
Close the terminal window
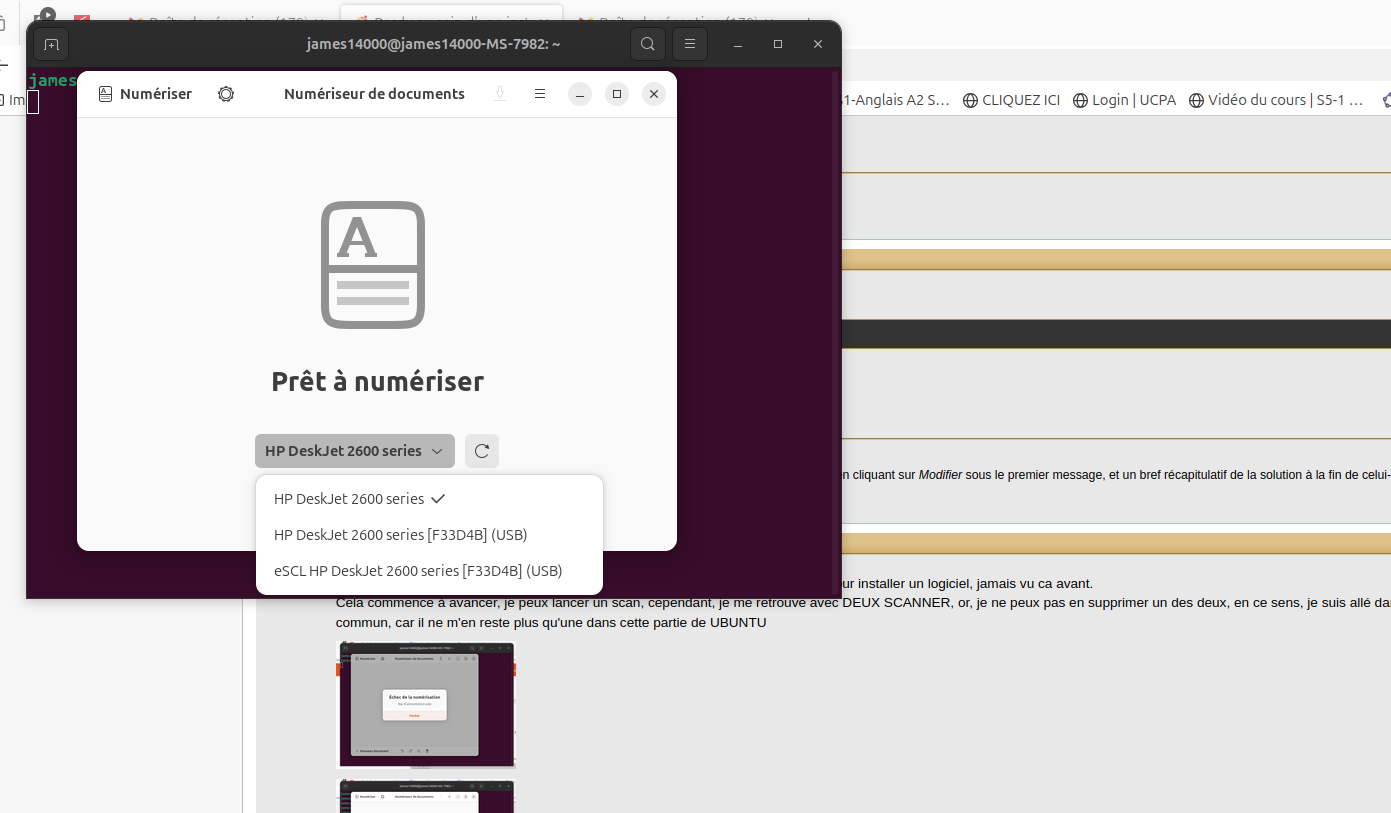pos(818,44)
